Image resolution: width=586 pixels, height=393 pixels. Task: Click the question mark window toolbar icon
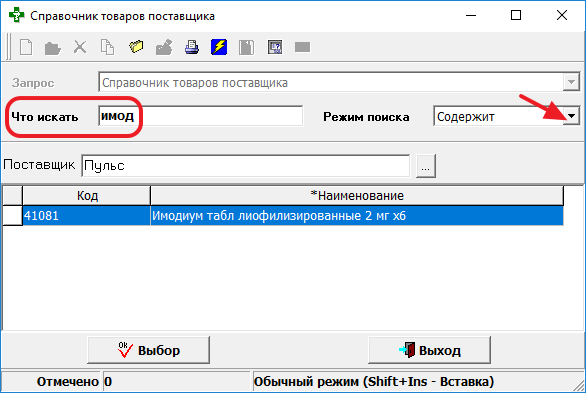pos(275,47)
